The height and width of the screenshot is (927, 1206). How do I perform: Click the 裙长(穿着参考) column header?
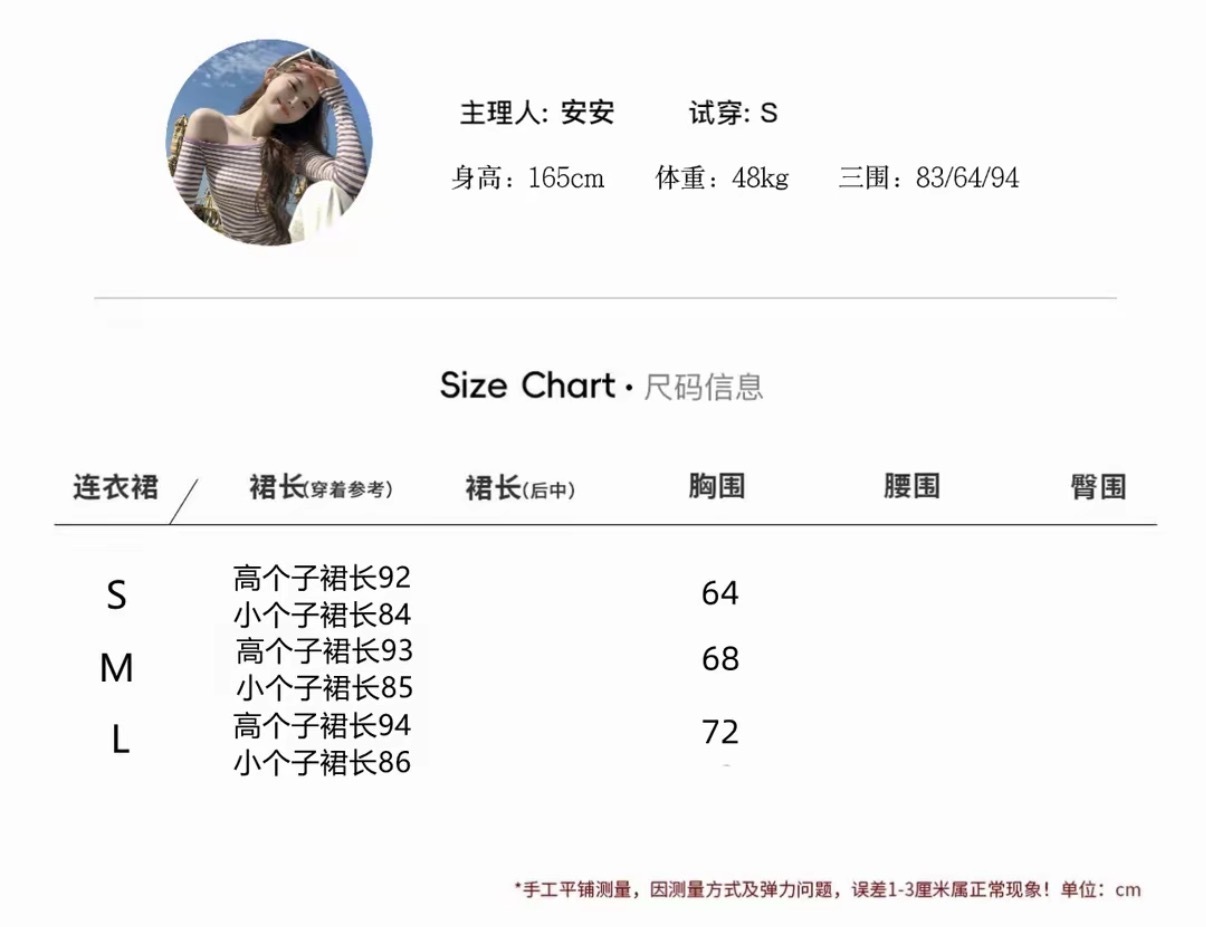(320, 488)
